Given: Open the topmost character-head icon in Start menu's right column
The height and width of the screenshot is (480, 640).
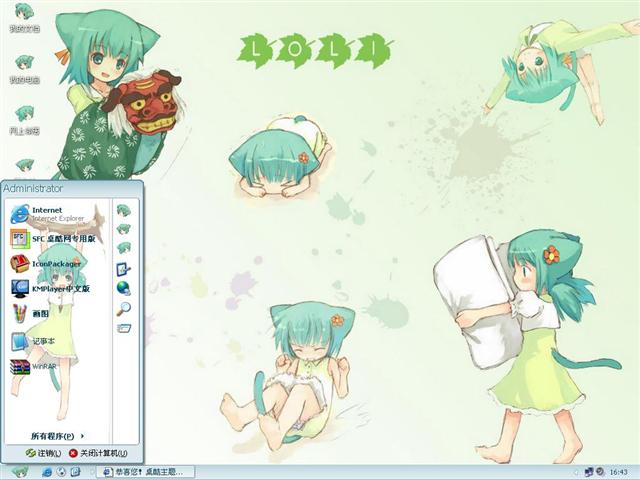Looking at the screenshot, I should 124,210.
